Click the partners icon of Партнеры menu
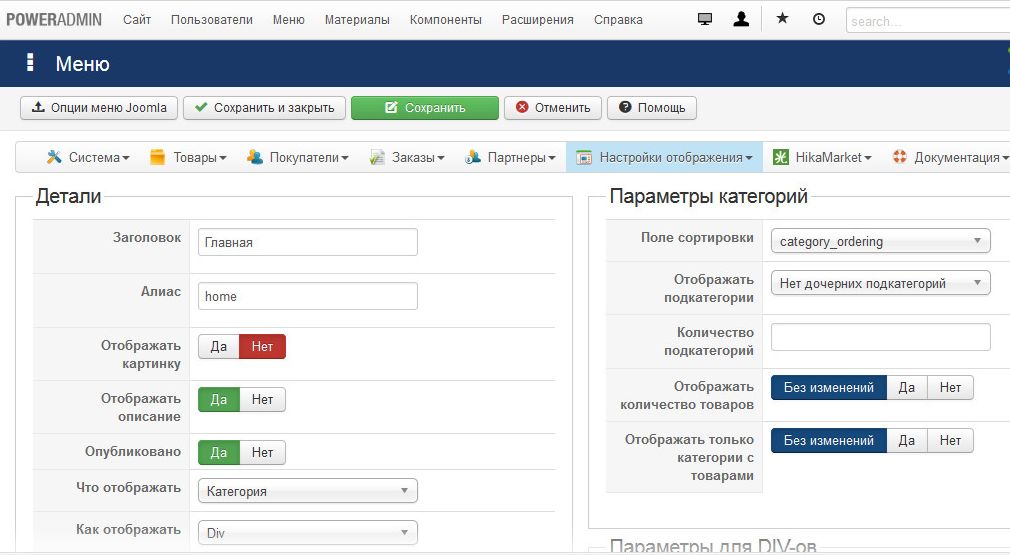 473,157
